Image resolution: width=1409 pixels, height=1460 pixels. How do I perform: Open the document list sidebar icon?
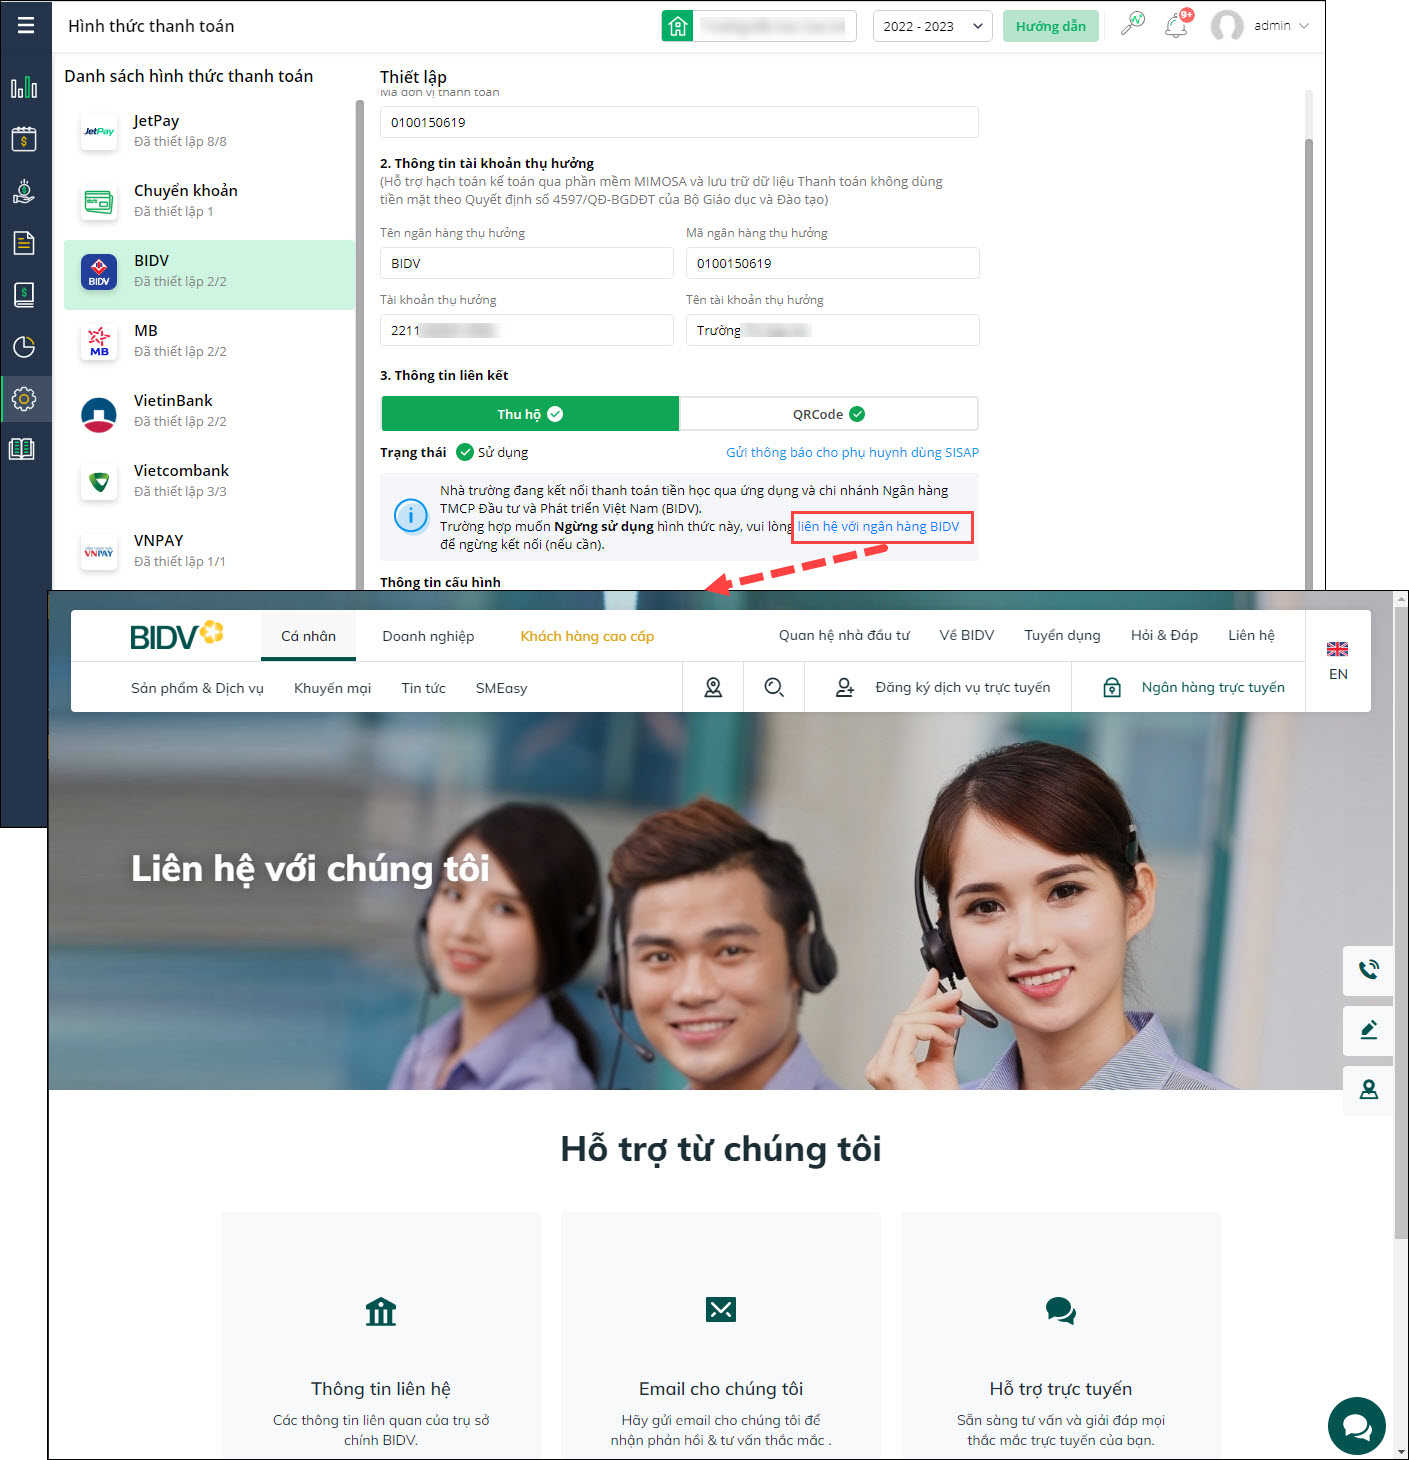pyautogui.click(x=24, y=243)
